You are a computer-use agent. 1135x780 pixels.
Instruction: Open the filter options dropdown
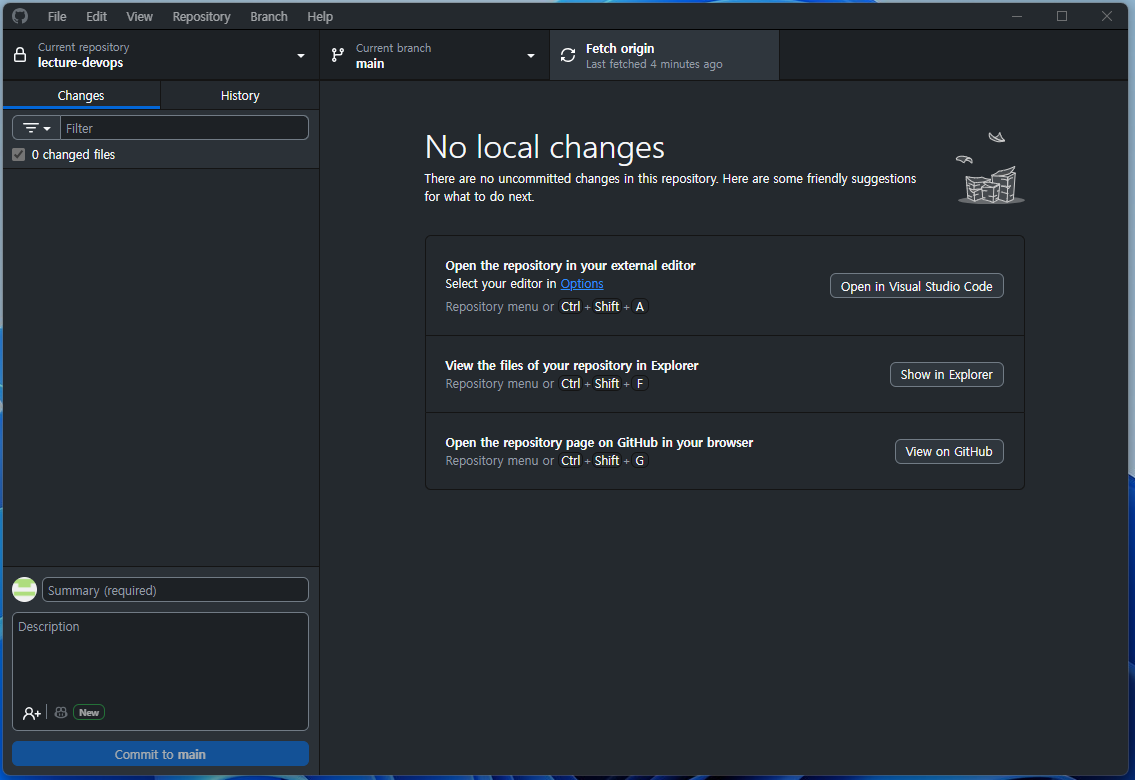point(36,128)
